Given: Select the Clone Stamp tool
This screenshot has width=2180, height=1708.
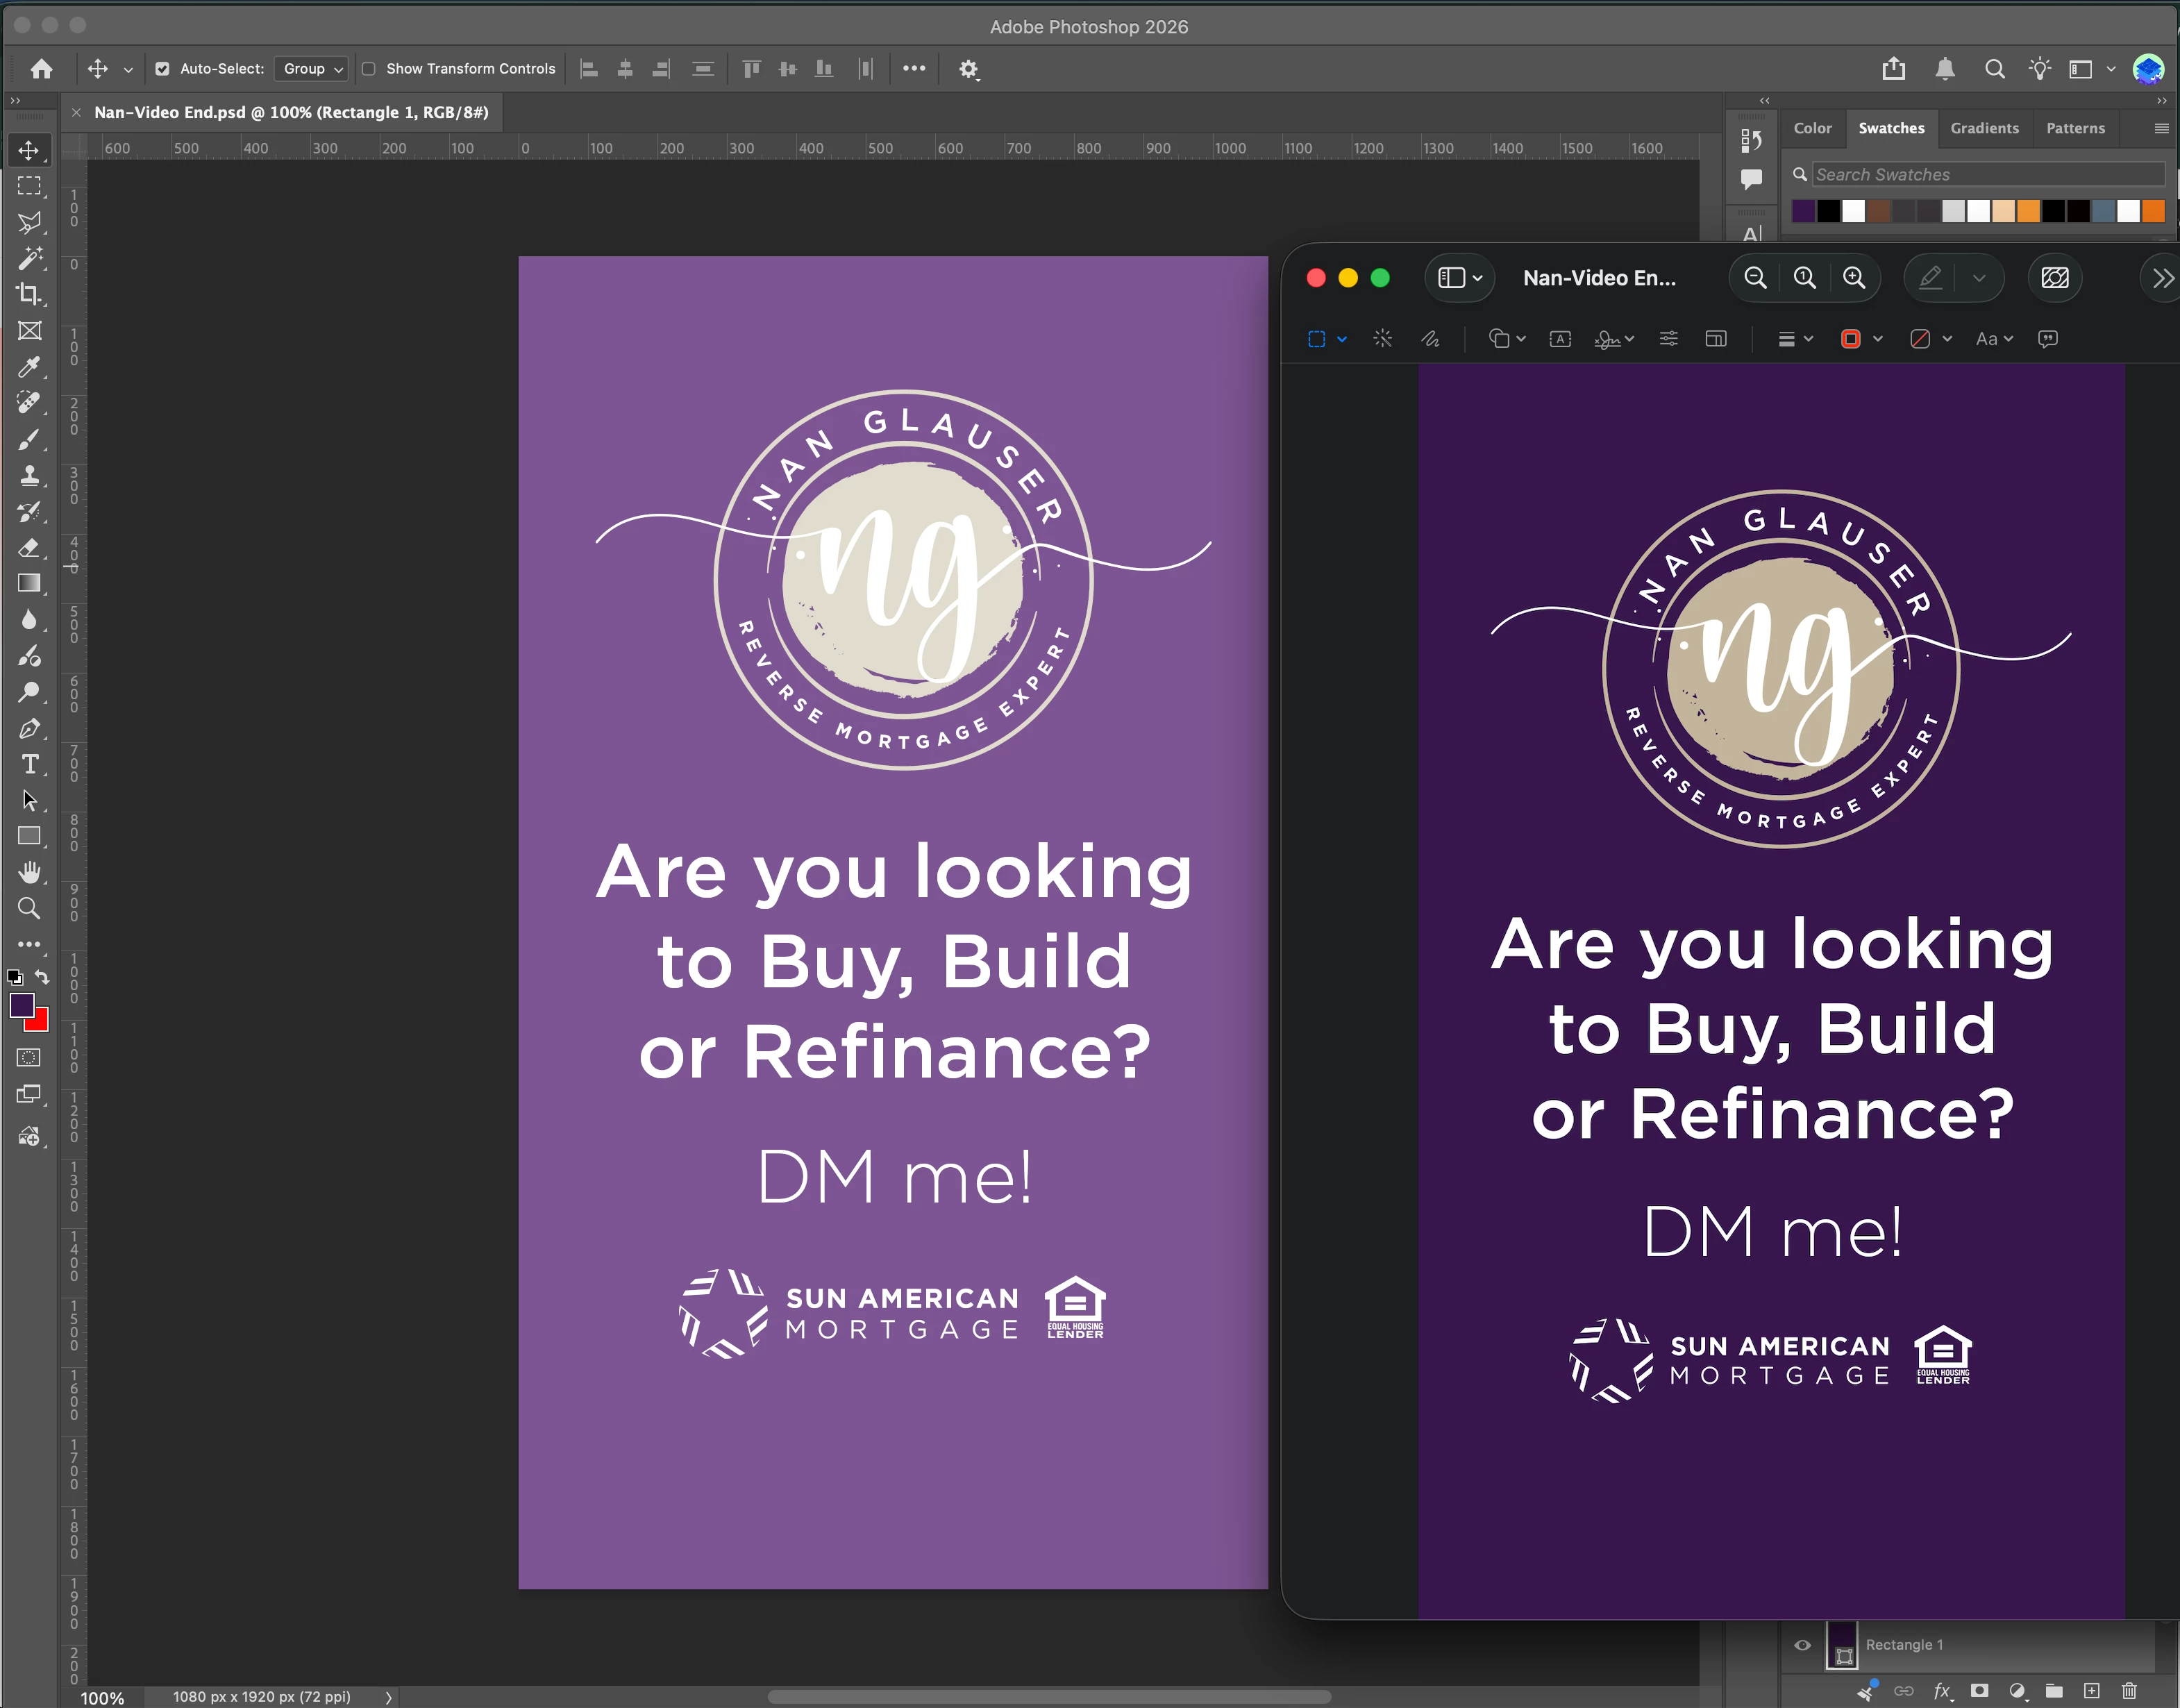Looking at the screenshot, I should [29, 475].
